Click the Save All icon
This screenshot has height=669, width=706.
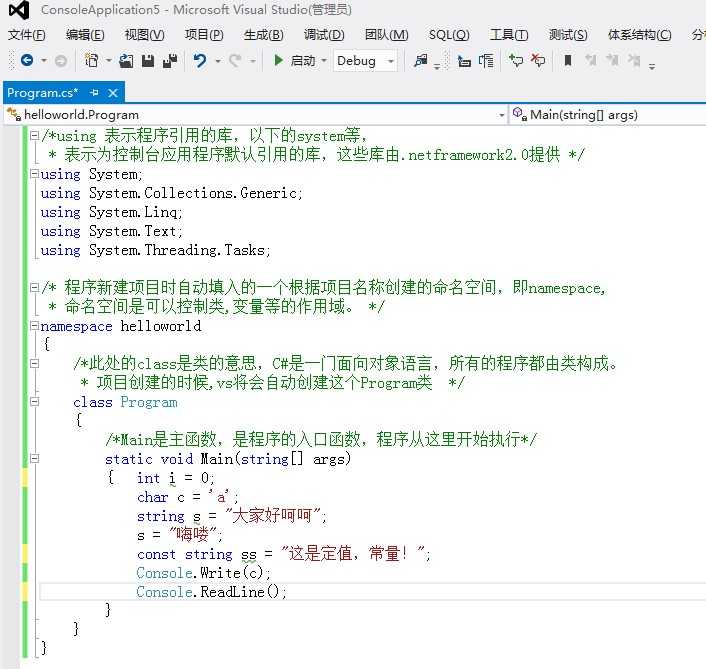tap(170, 60)
